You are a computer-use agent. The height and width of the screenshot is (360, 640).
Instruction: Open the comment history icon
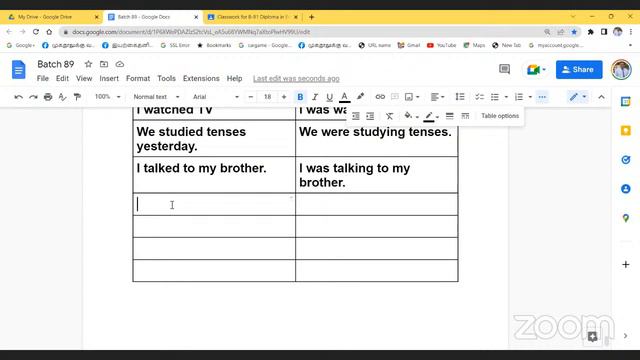[x=504, y=69]
